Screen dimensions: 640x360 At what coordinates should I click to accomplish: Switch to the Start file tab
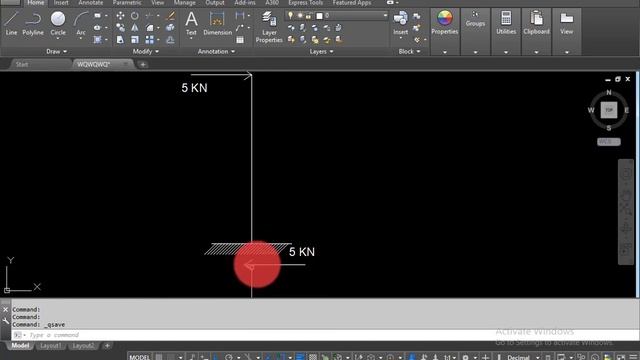coord(22,64)
